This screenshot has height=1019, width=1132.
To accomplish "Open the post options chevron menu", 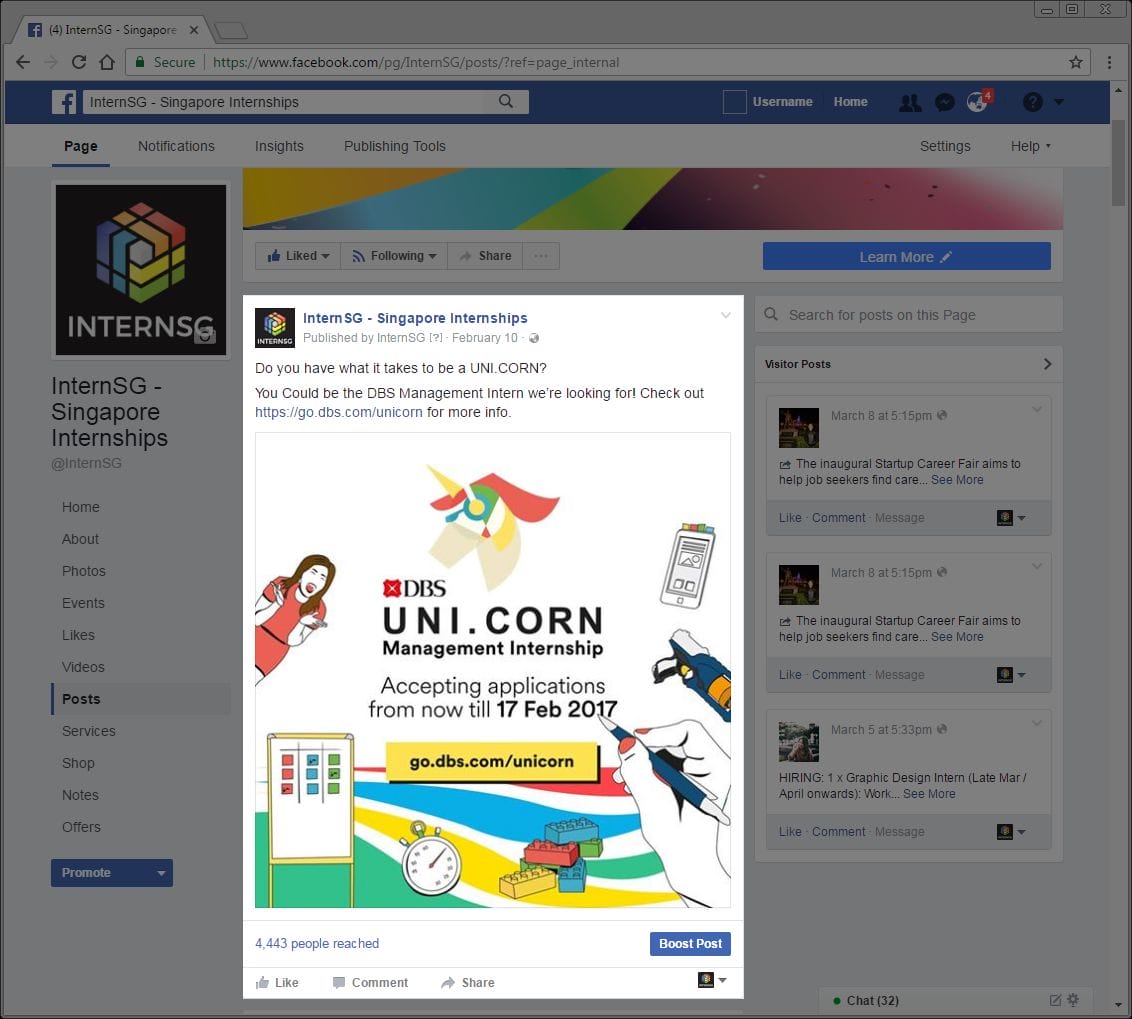I will click(726, 316).
